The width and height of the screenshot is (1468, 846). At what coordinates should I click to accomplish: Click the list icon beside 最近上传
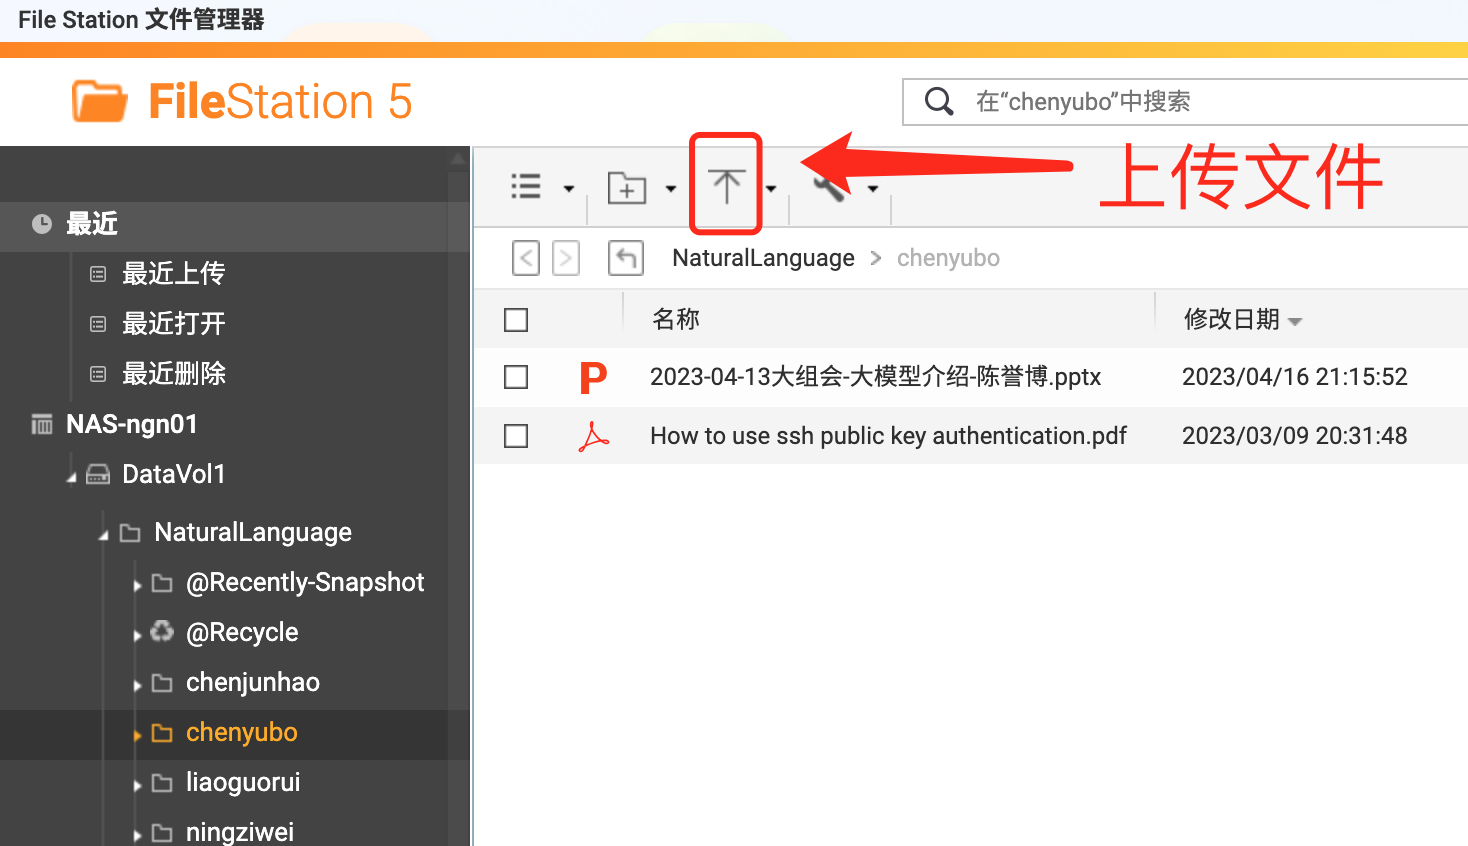pos(98,274)
